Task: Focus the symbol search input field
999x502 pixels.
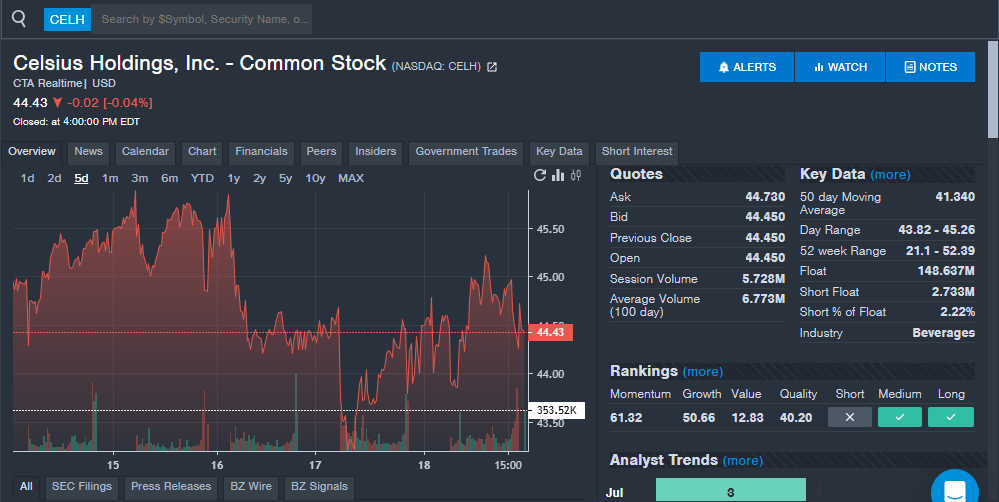Action: click(x=202, y=19)
